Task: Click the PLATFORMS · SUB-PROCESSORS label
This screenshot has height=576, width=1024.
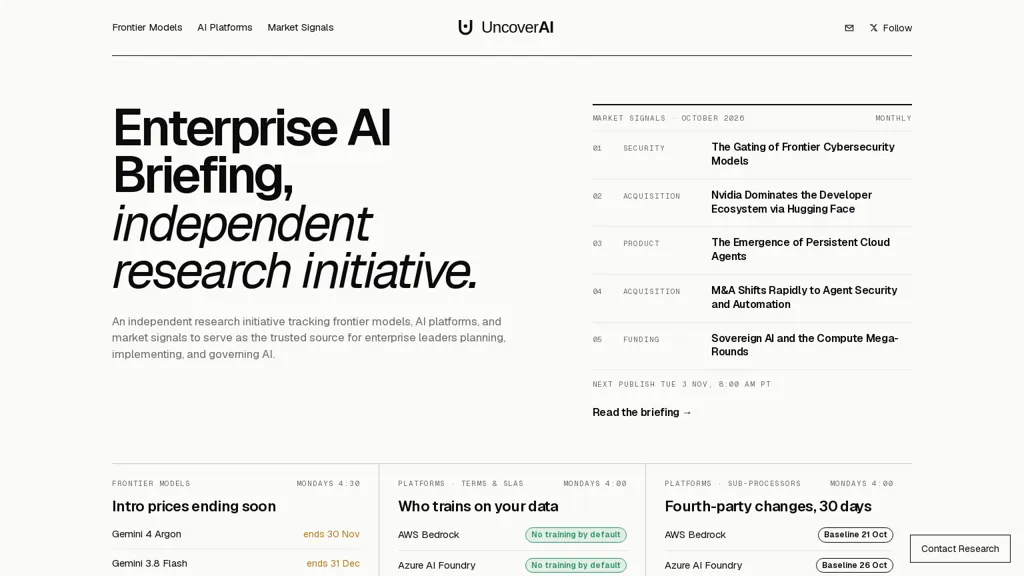Action: click(732, 483)
